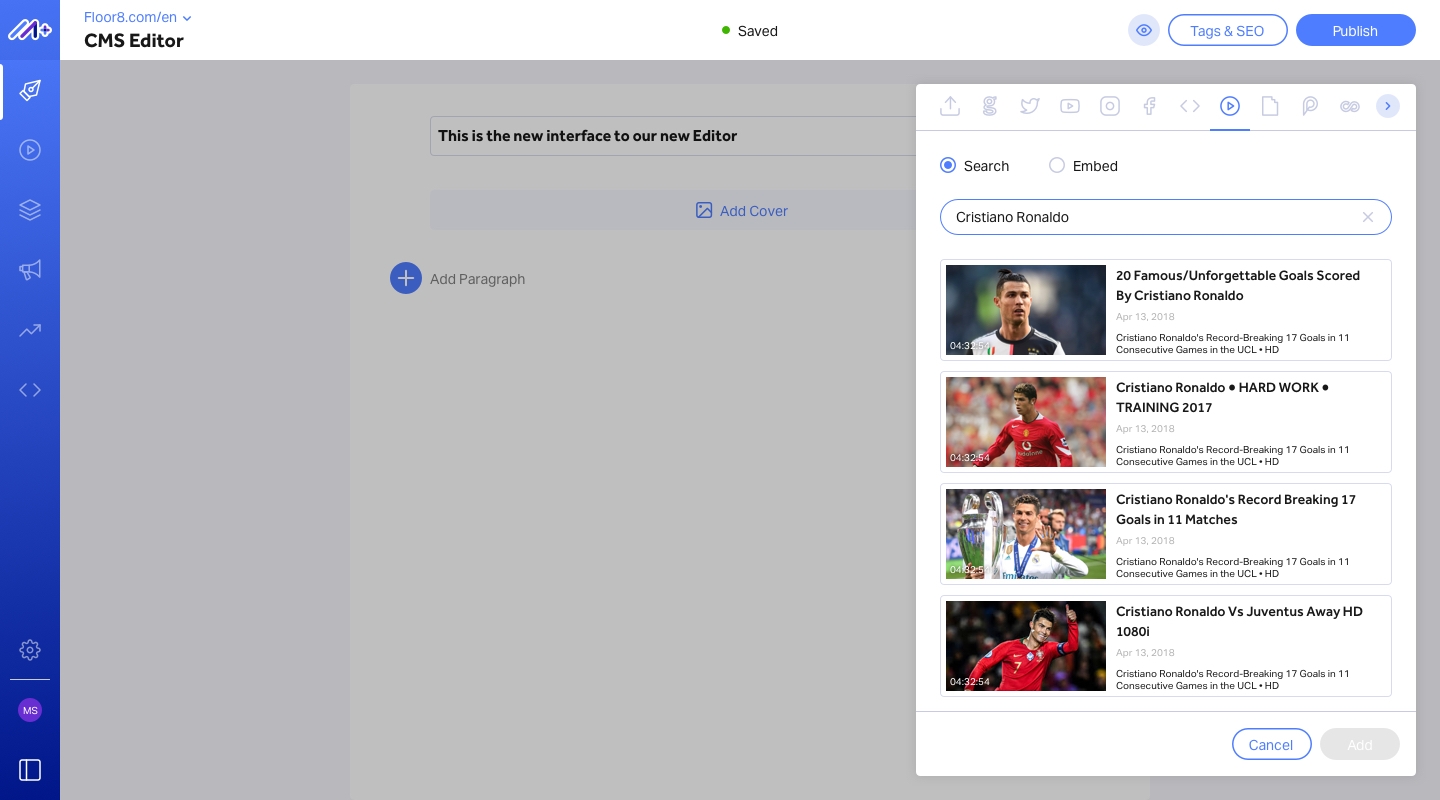1440x800 pixels.
Task: Click the CMS Editor heading
Action: [x=134, y=41]
